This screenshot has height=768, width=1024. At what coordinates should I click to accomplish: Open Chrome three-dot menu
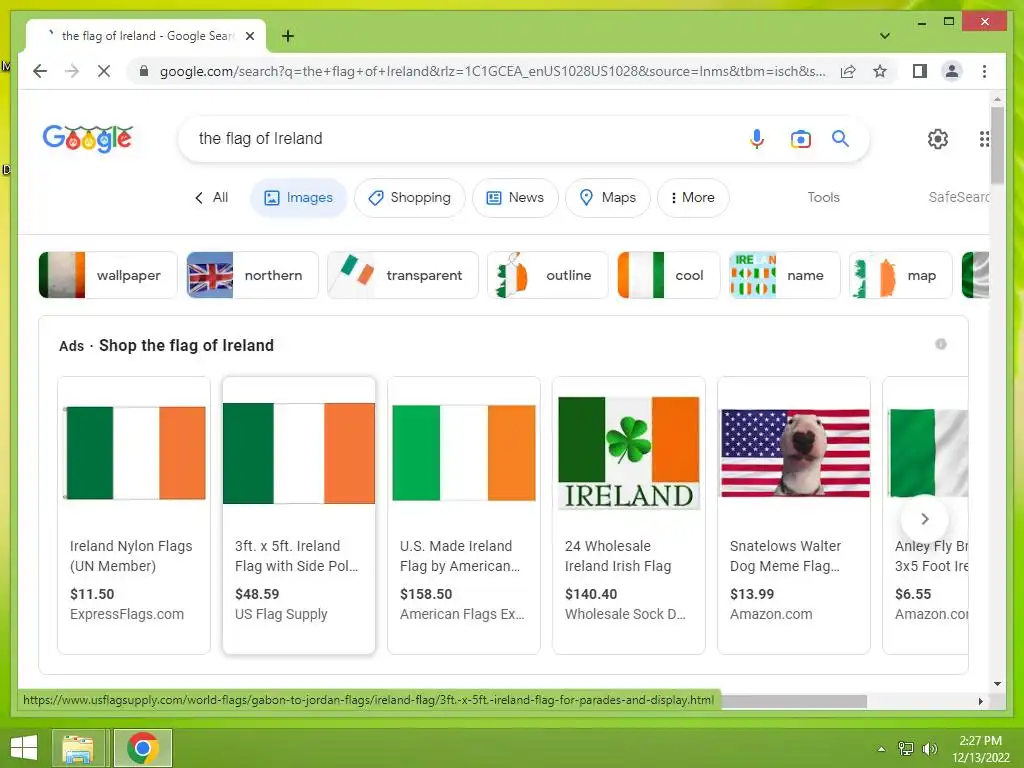coord(984,71)
